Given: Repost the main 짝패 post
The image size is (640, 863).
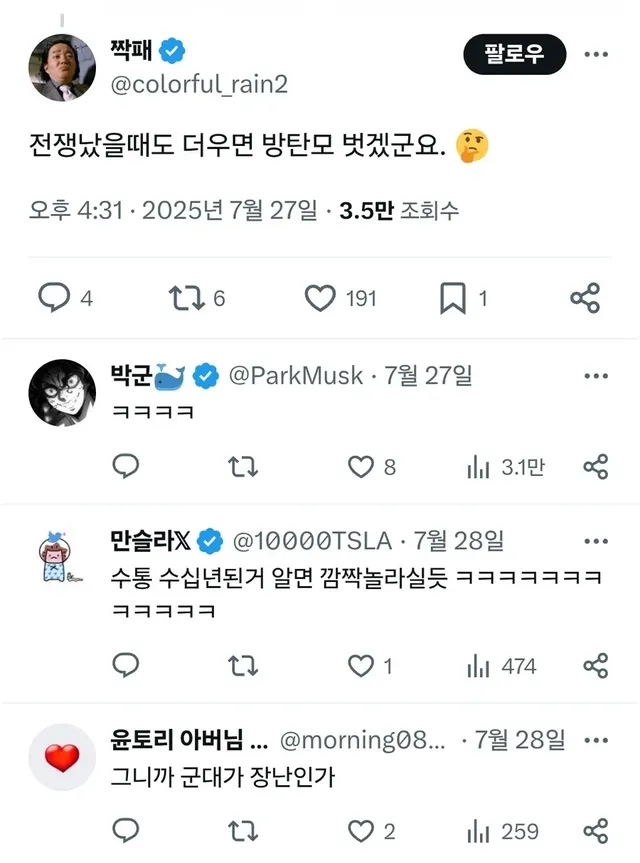Looking at the screenshot, I should 186,297.
